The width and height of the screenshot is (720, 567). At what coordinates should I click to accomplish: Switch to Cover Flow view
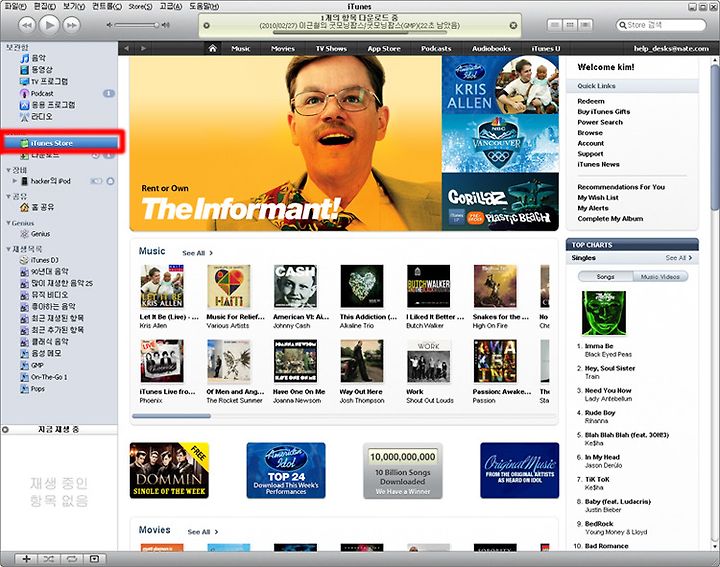[x=585, y=25]
